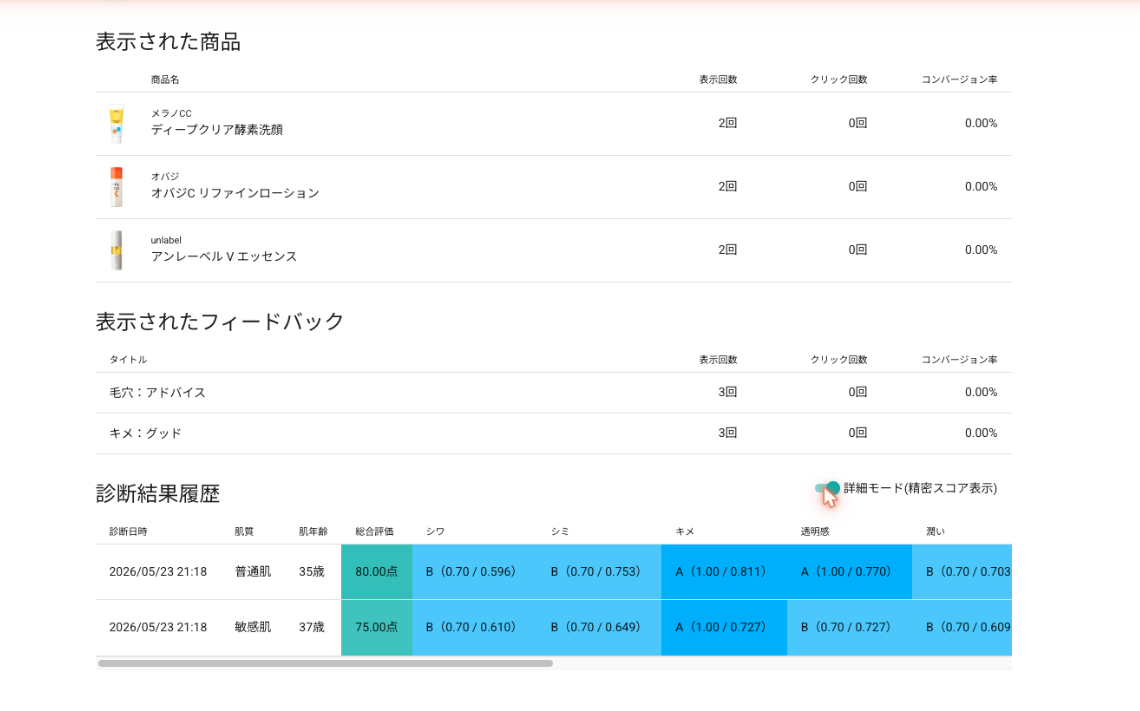This screenshot has width=1140, height=711.
Task: Click the 敏感肌 skin type cell
Action: click(x=253, y=627)
